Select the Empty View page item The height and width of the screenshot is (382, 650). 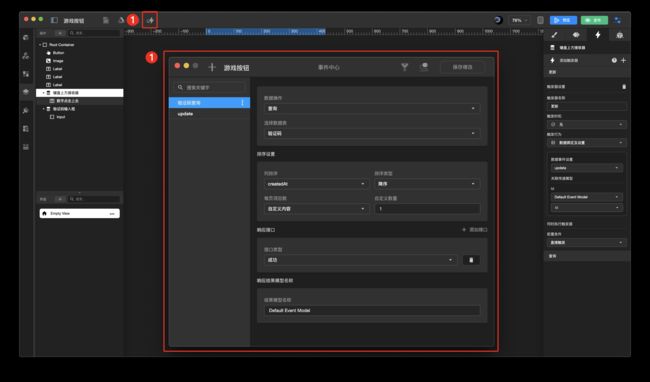(80, 213)
